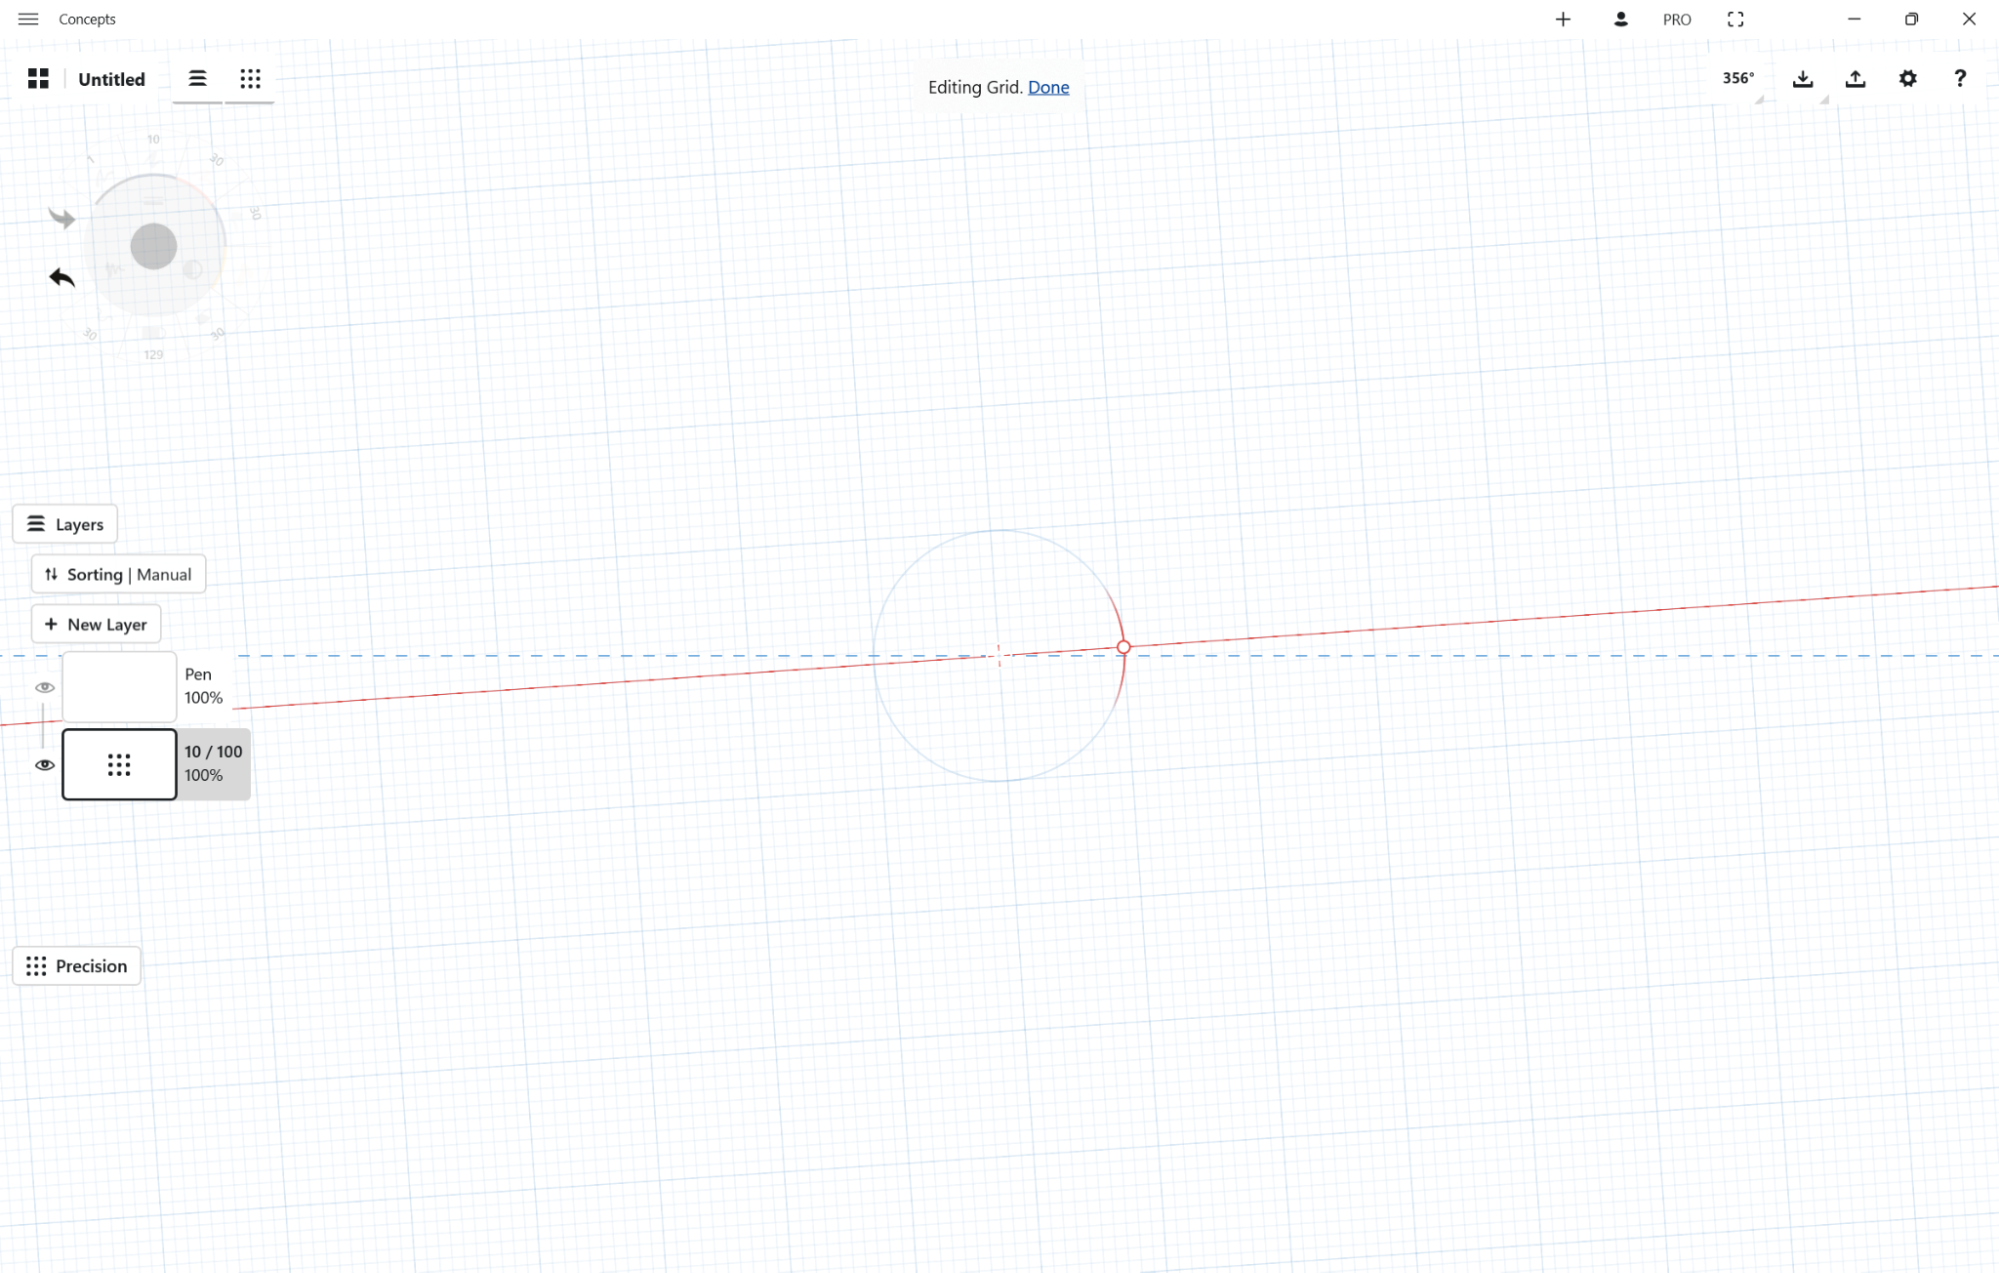Enter fullscreen mode icon
This screenshot has width=1999, height=1273.
coord(1735,19)
